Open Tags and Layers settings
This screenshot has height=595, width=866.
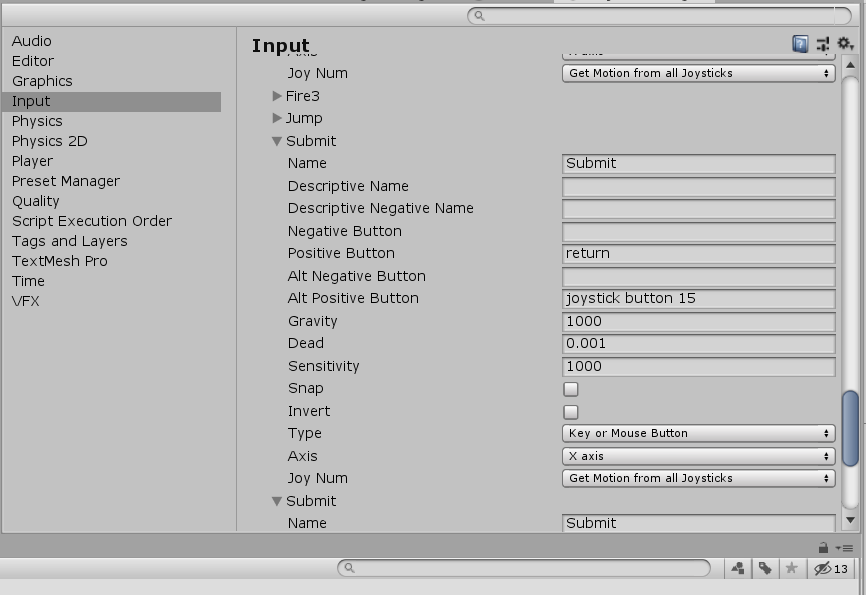[x=69, y=241]
